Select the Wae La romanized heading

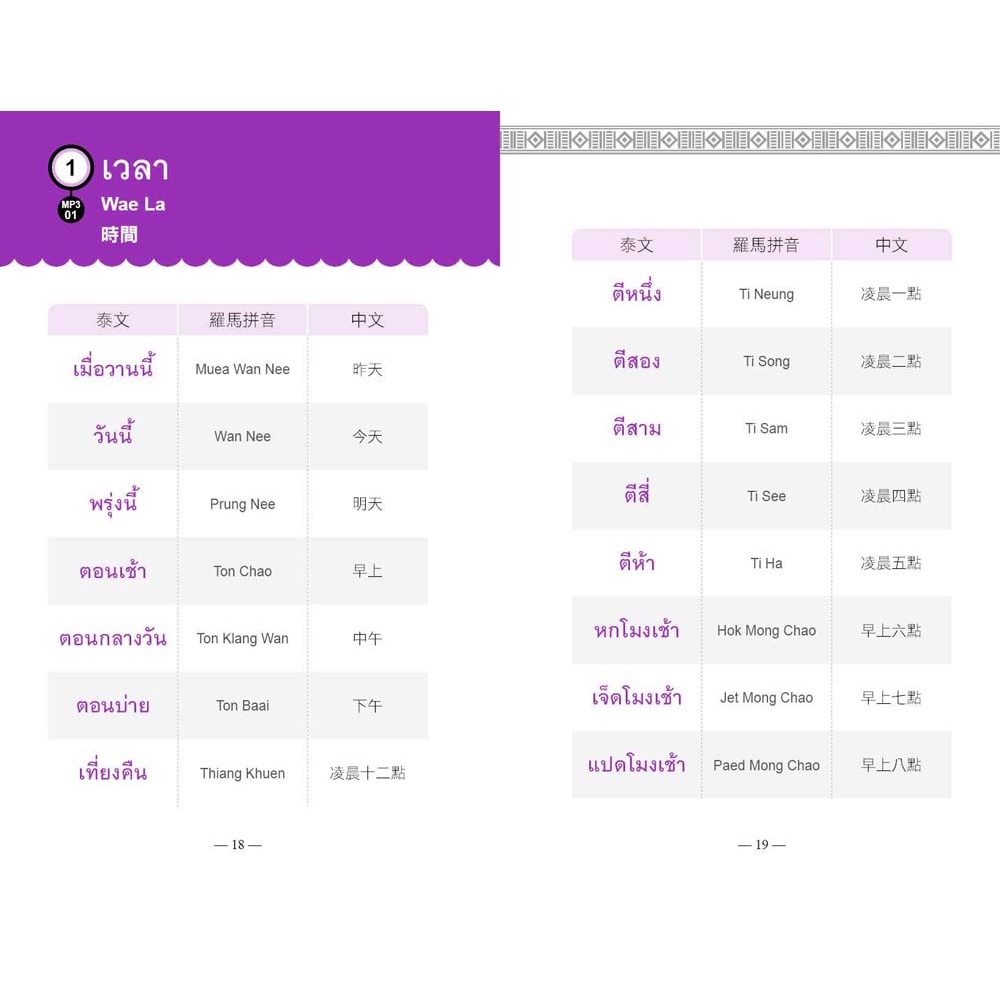[133, 205]
